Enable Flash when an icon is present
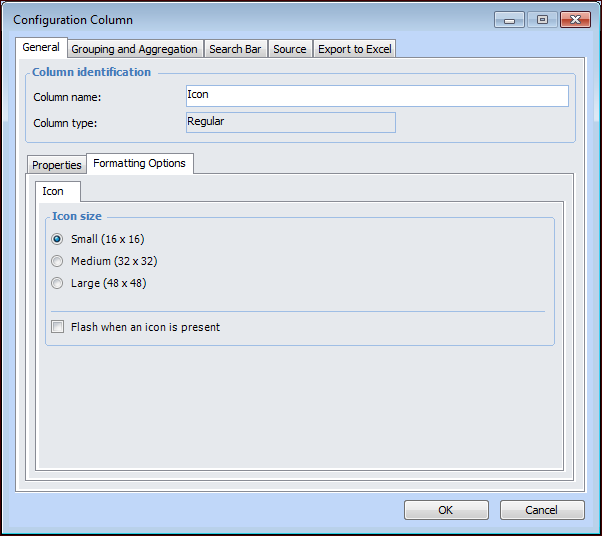Viewport: 602px width, 536px height. (58, 327)
